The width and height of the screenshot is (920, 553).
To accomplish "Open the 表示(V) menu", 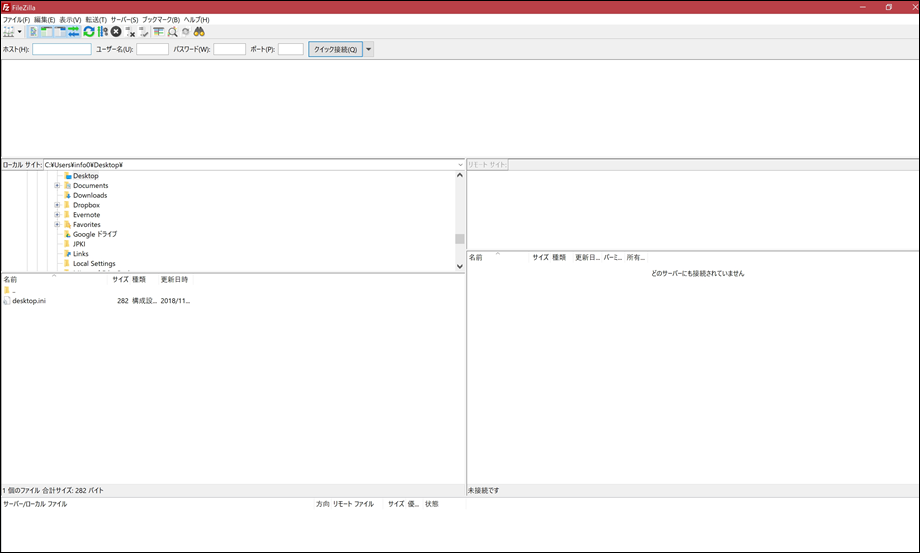I will tap(70, 20).
